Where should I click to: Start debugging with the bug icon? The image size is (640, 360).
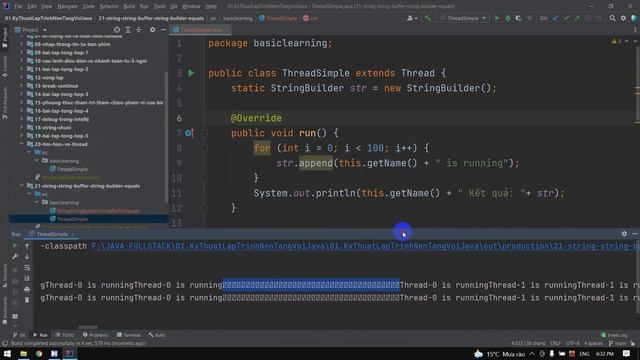point(508,18)
